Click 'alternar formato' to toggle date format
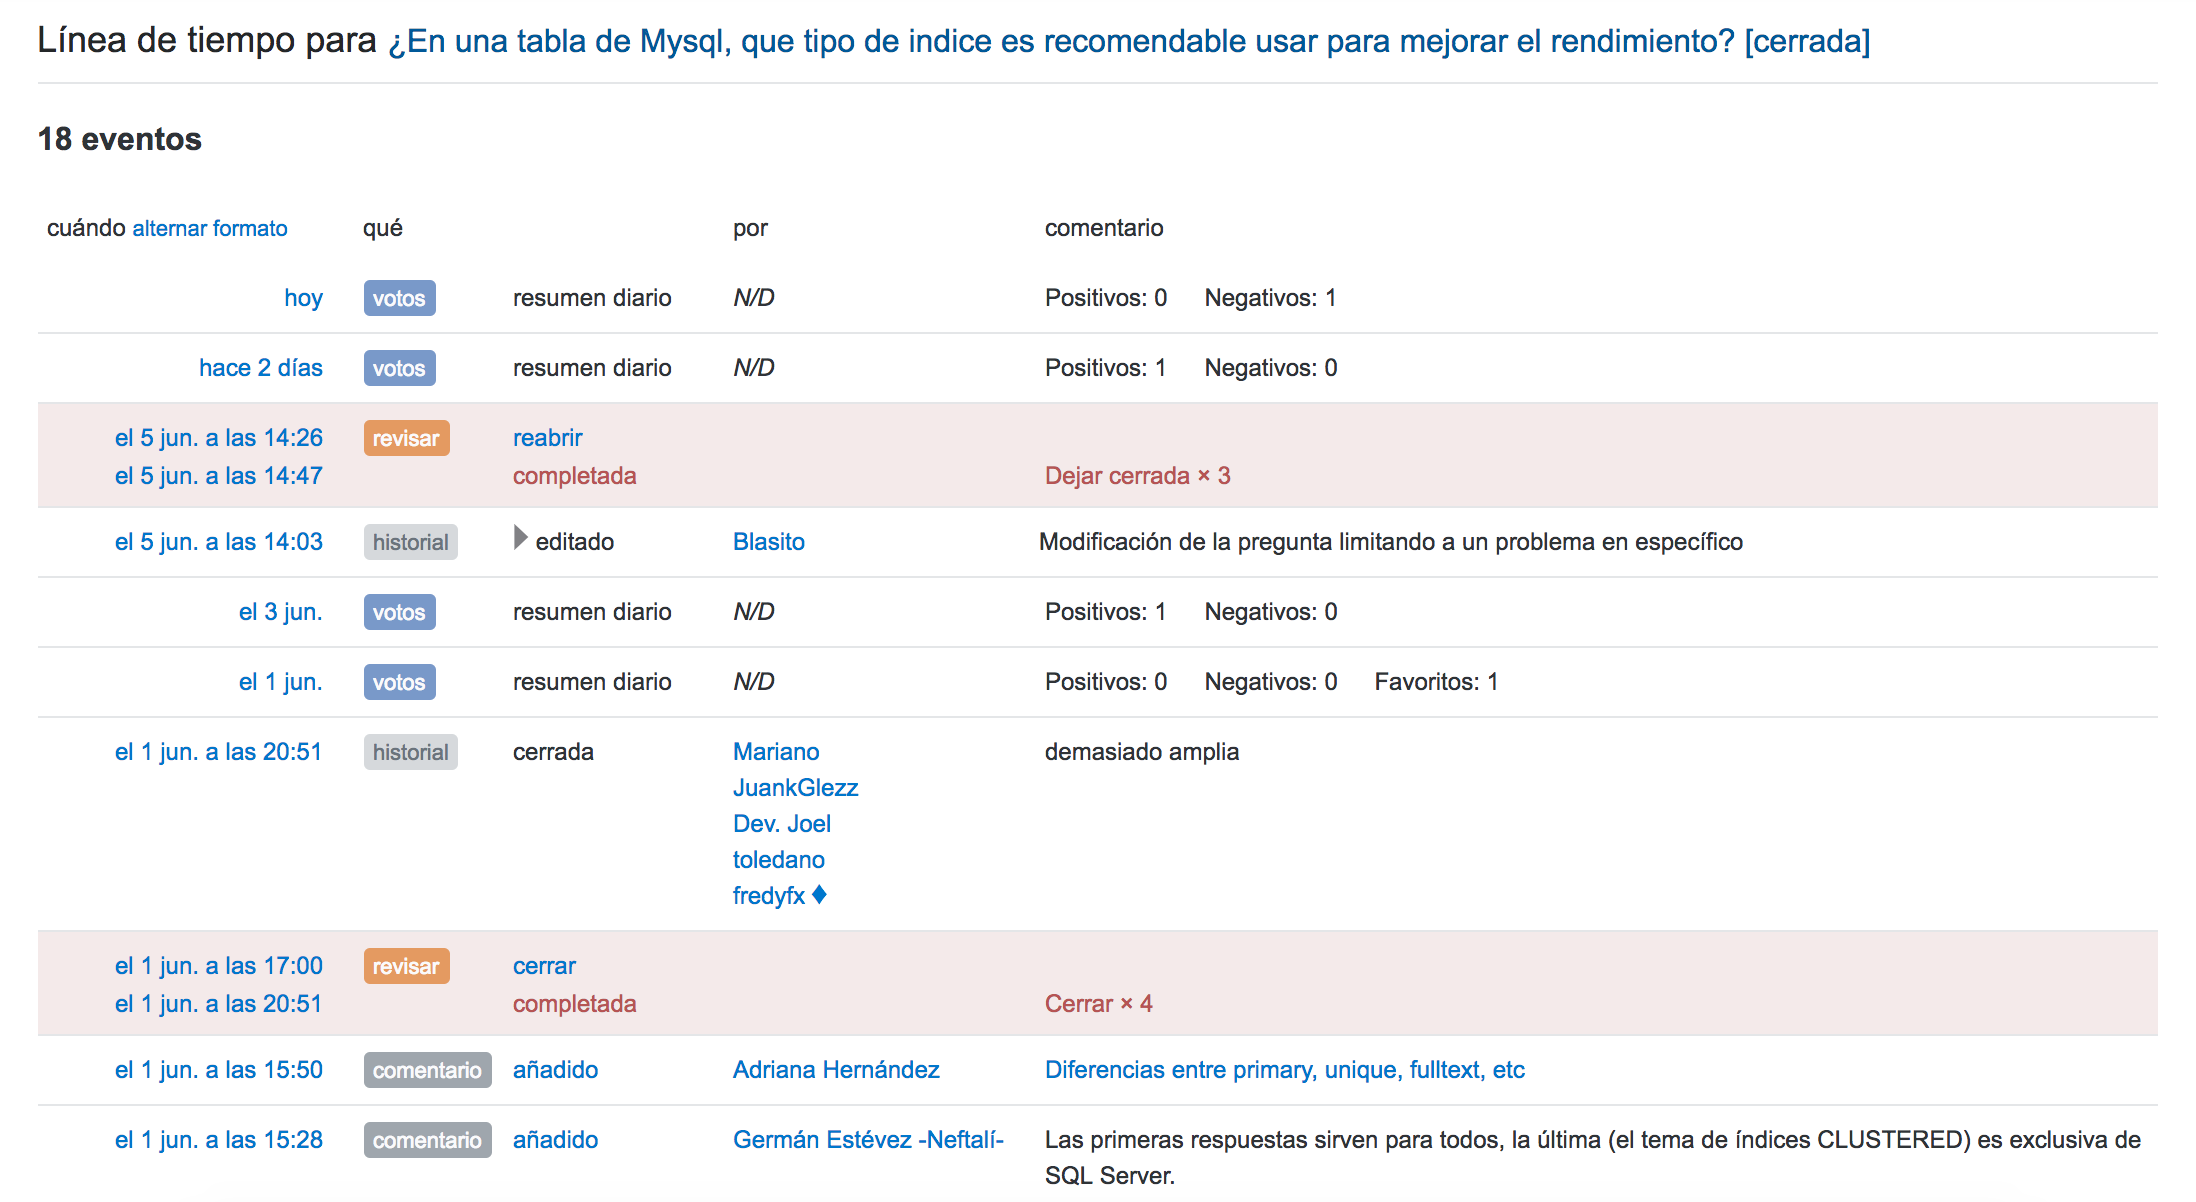Image resolution: width=2196 pixels, height=1202 pixels. click(210, 228)
